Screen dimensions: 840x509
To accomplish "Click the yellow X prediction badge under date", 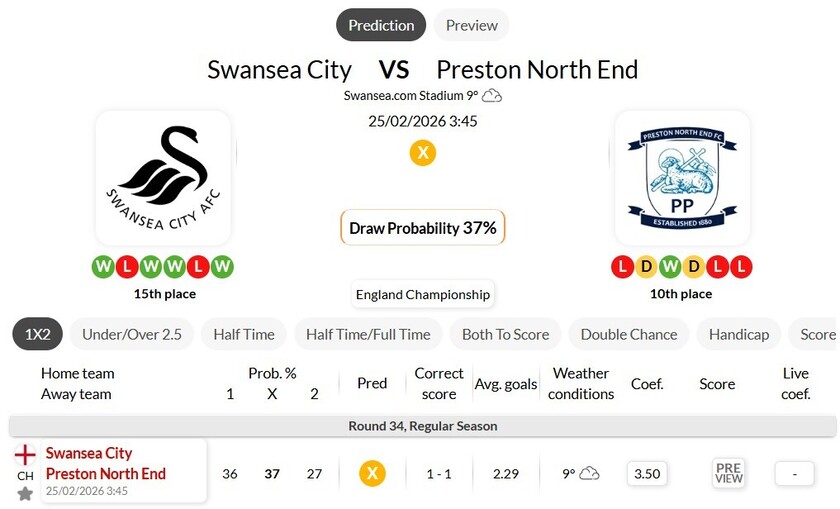I will (423, 153).
